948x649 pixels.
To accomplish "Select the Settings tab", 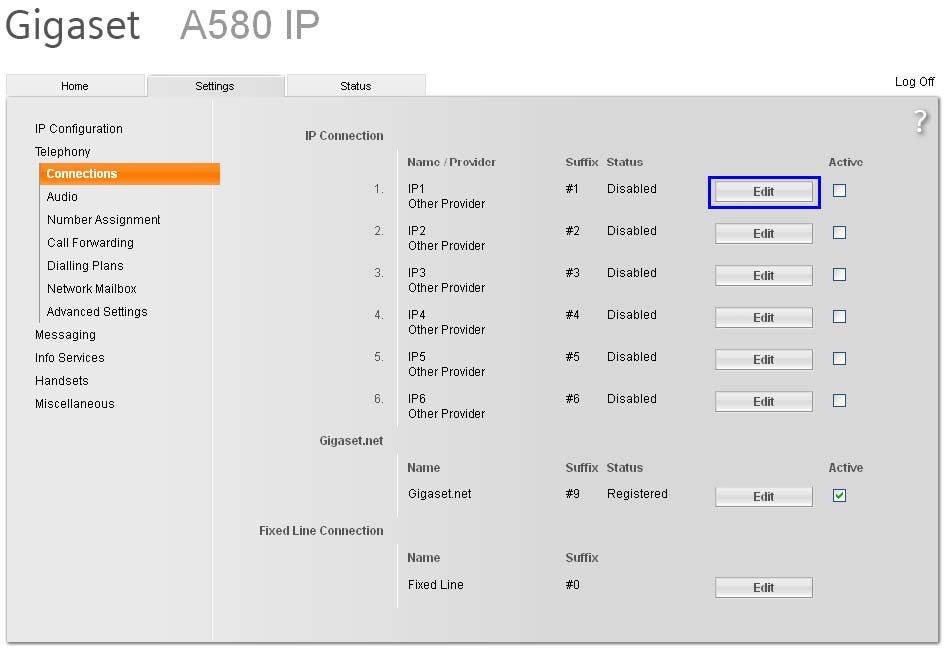I will pos(215,86).
